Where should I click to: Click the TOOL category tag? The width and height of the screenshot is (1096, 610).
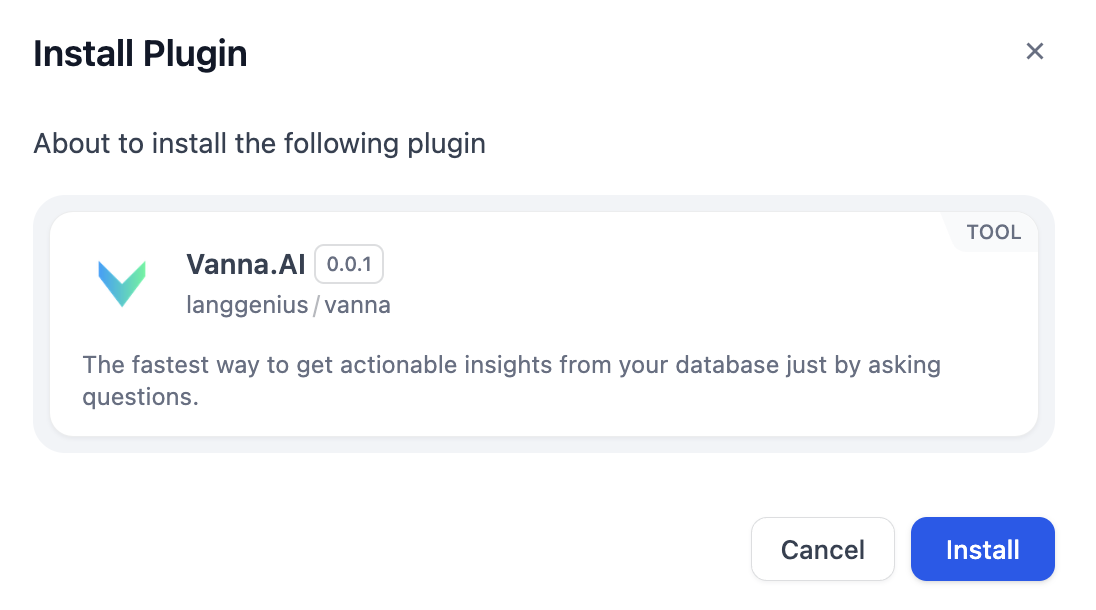(x=993, y=233)
